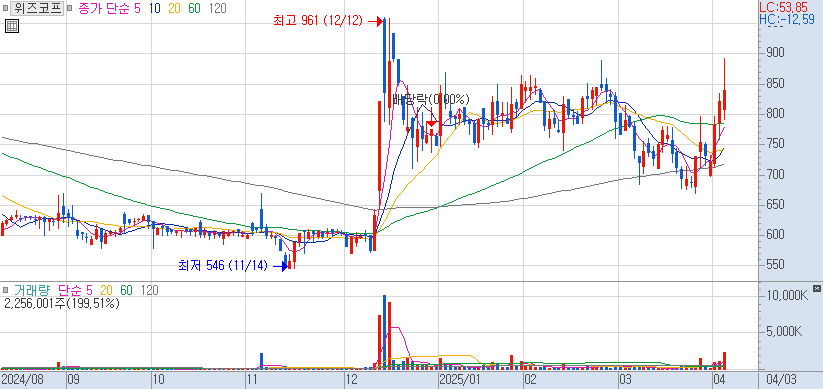Select the gray 120 price moving average label

217,8
